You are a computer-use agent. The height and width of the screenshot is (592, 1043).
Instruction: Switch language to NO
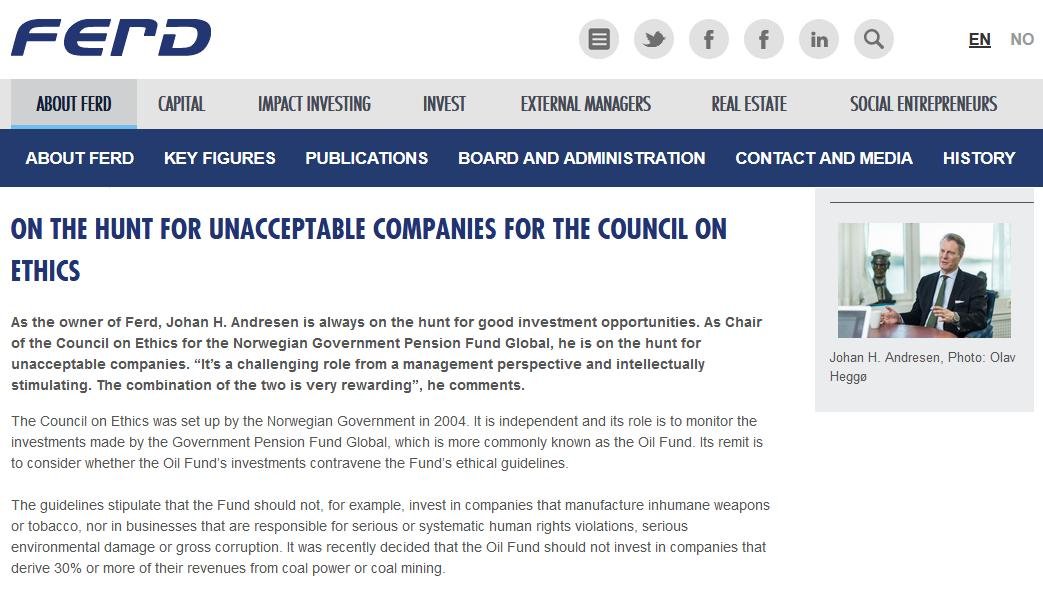(1021, 39)
